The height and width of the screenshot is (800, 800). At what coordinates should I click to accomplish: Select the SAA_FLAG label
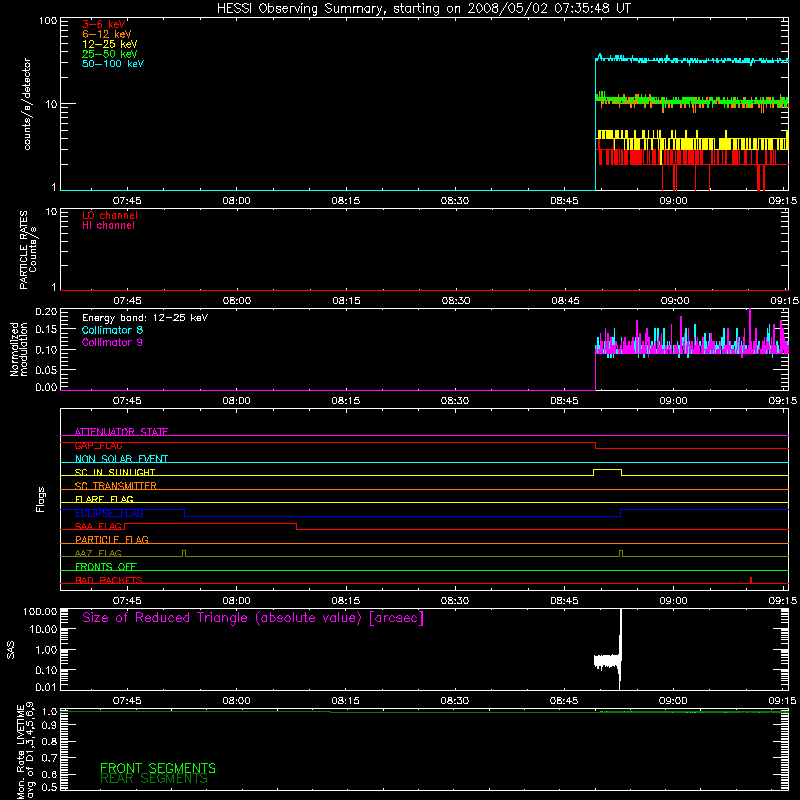click(98, 527)
